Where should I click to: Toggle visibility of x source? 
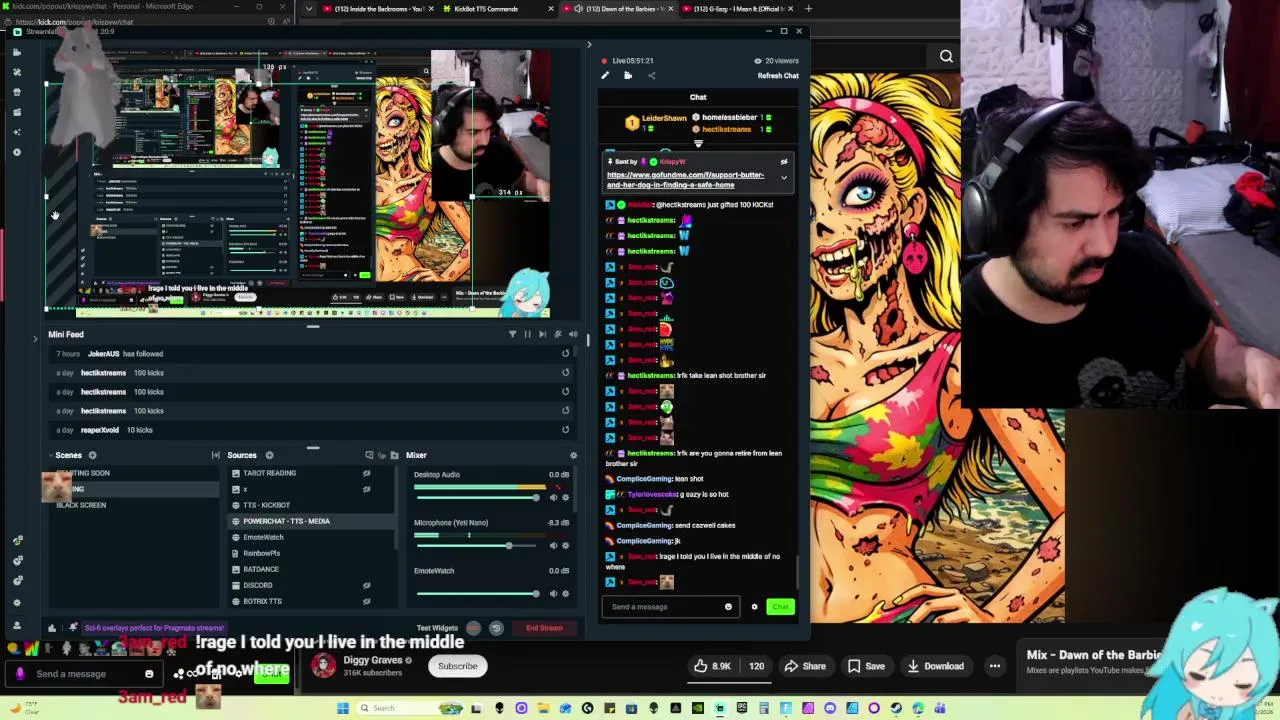click(x=366, y=489)
